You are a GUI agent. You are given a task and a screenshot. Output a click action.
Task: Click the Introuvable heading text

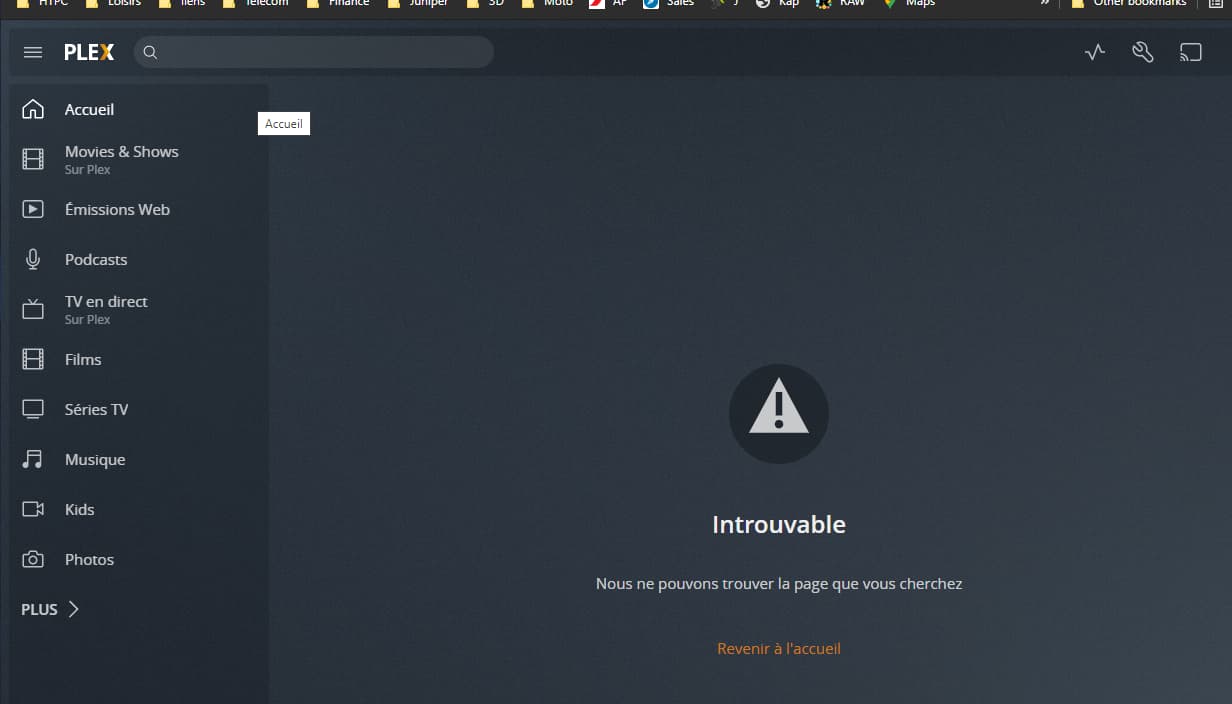tap(779, 524)
